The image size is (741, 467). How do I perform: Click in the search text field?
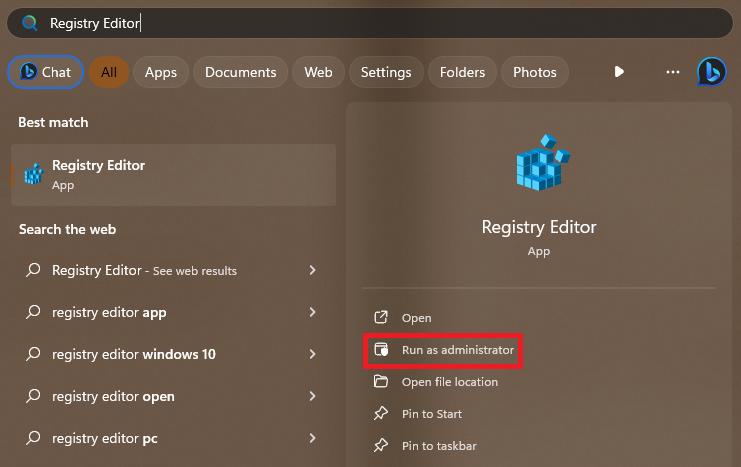coord(400,22)
